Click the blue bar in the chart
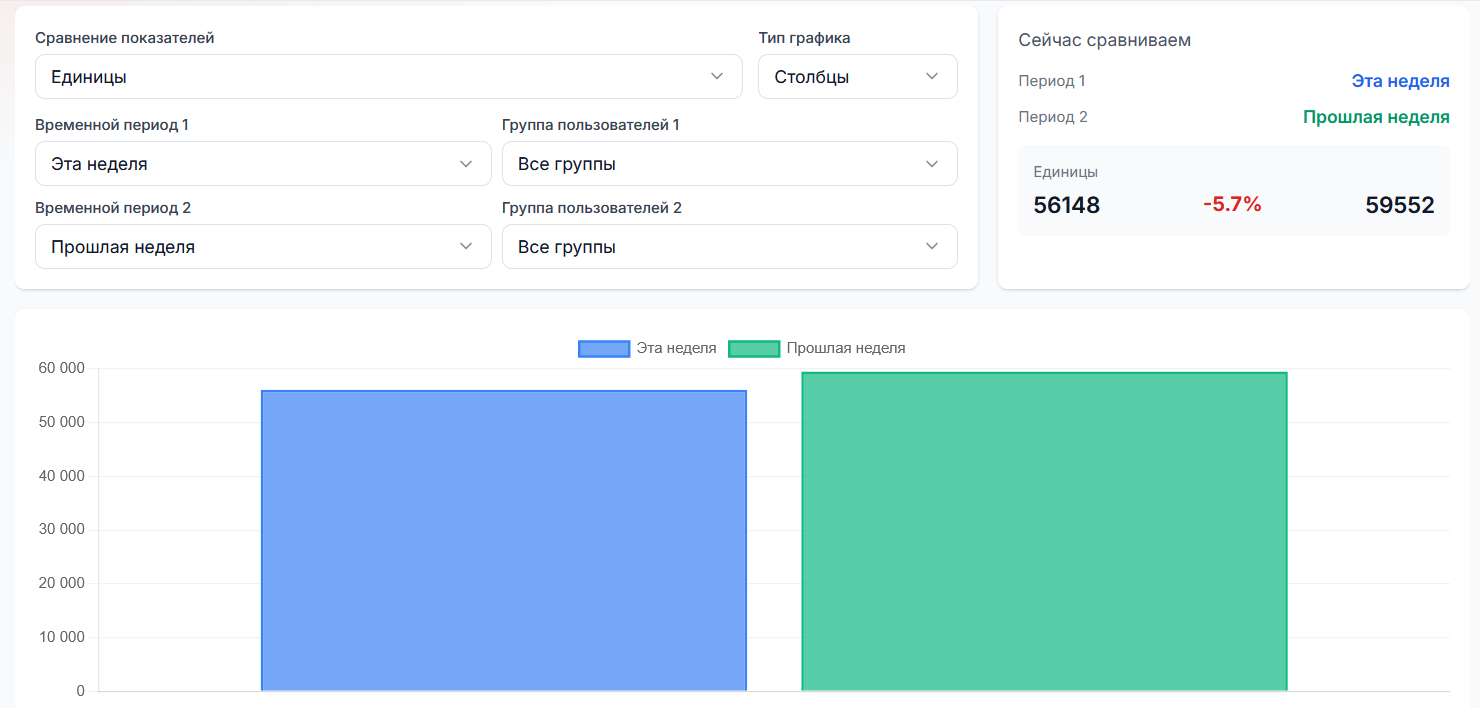Screen dimensions: 1480x708 click(x=504, y=541)
